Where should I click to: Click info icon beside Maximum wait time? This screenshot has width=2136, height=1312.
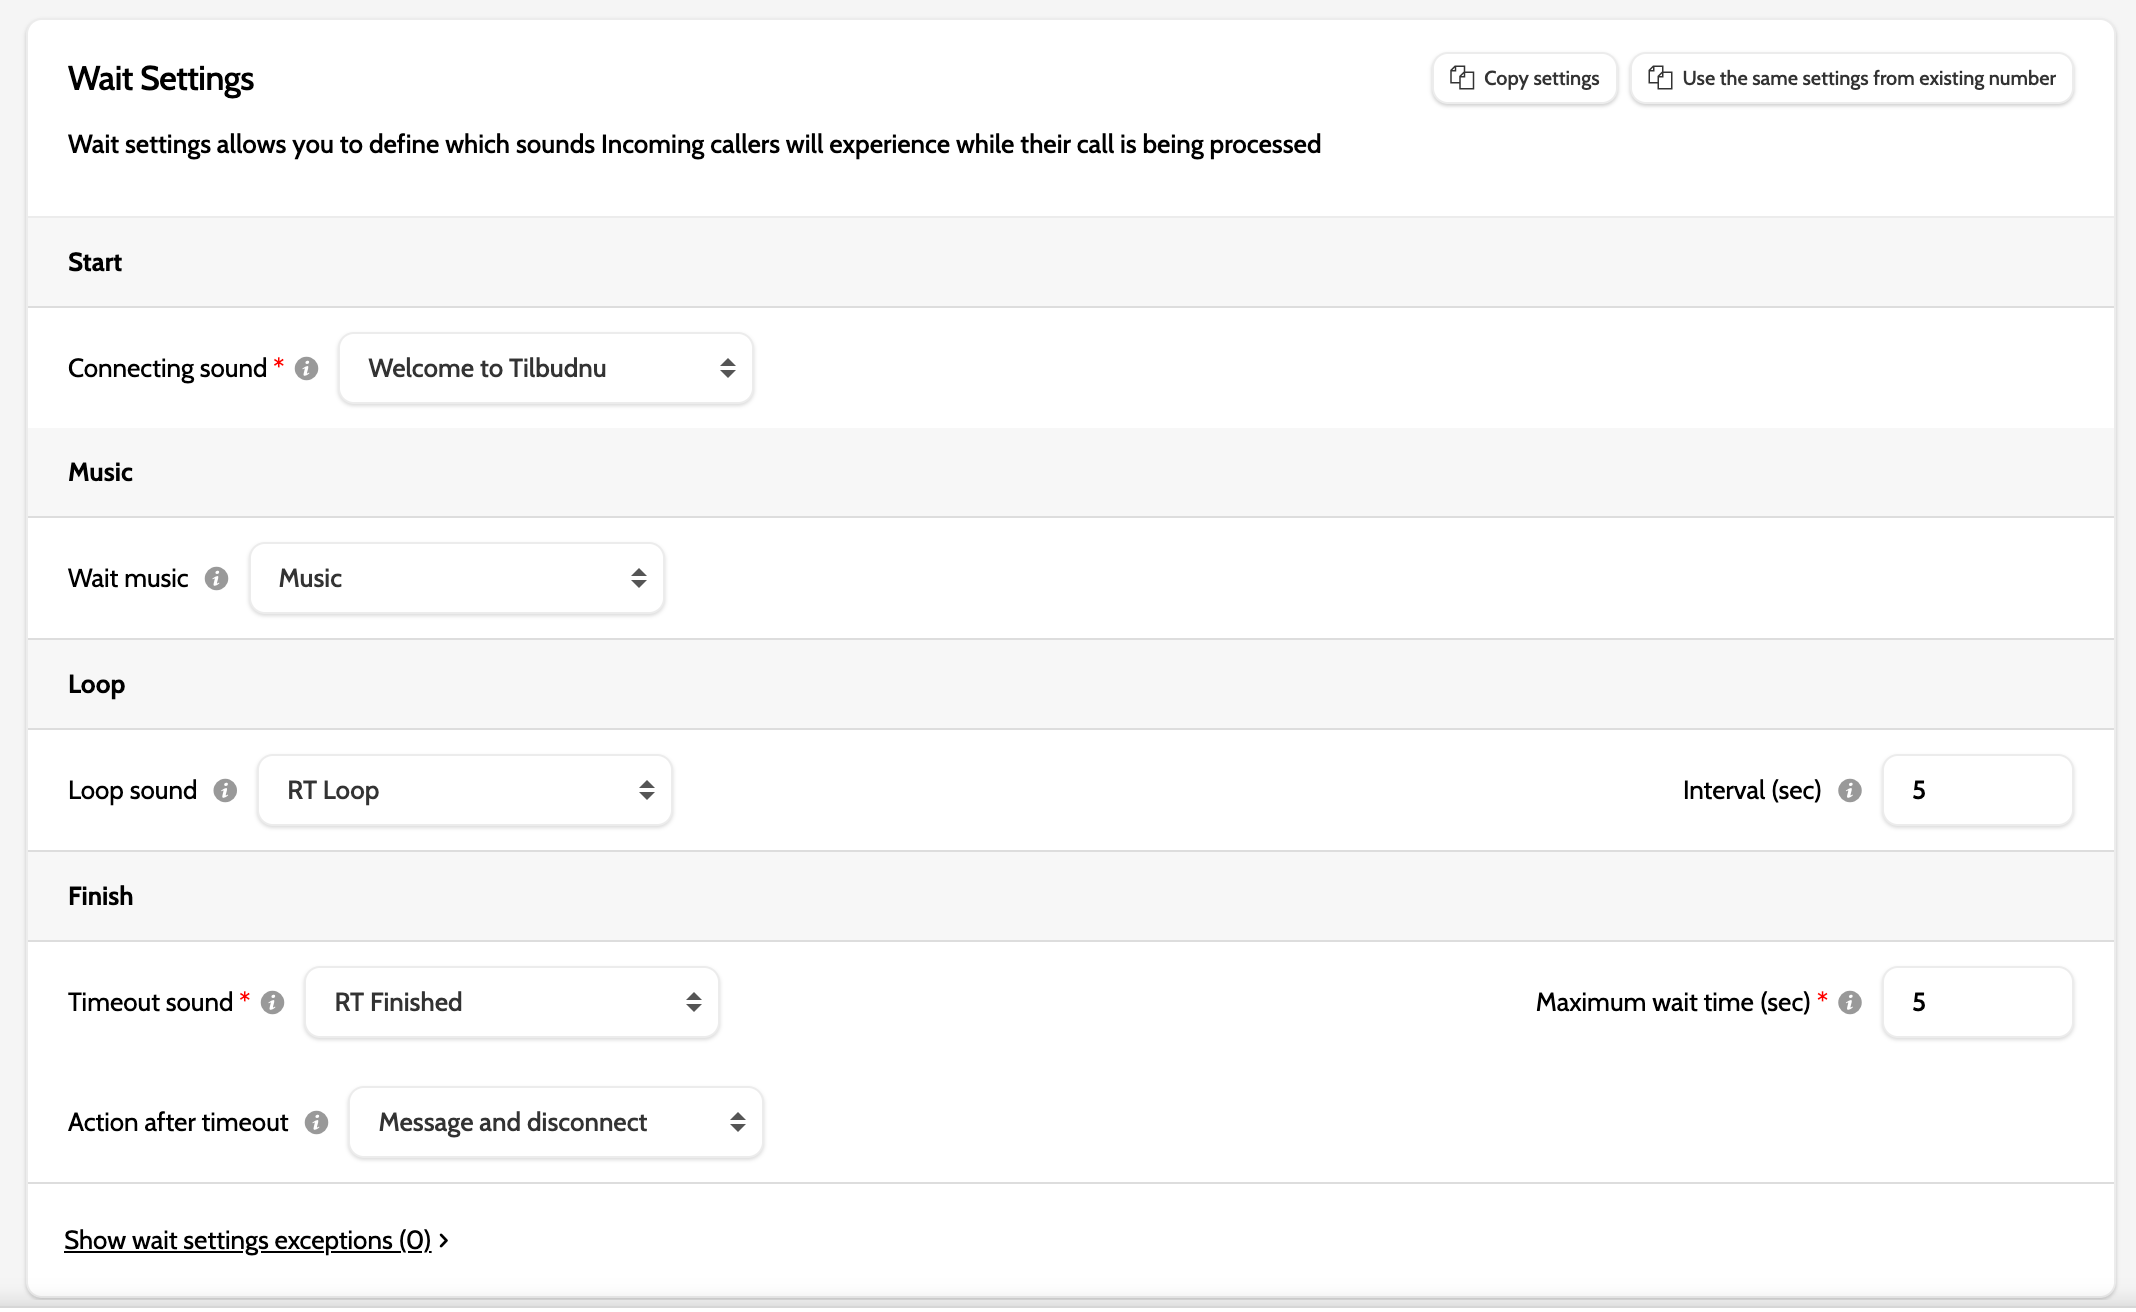click(x=1850, y=1003)
